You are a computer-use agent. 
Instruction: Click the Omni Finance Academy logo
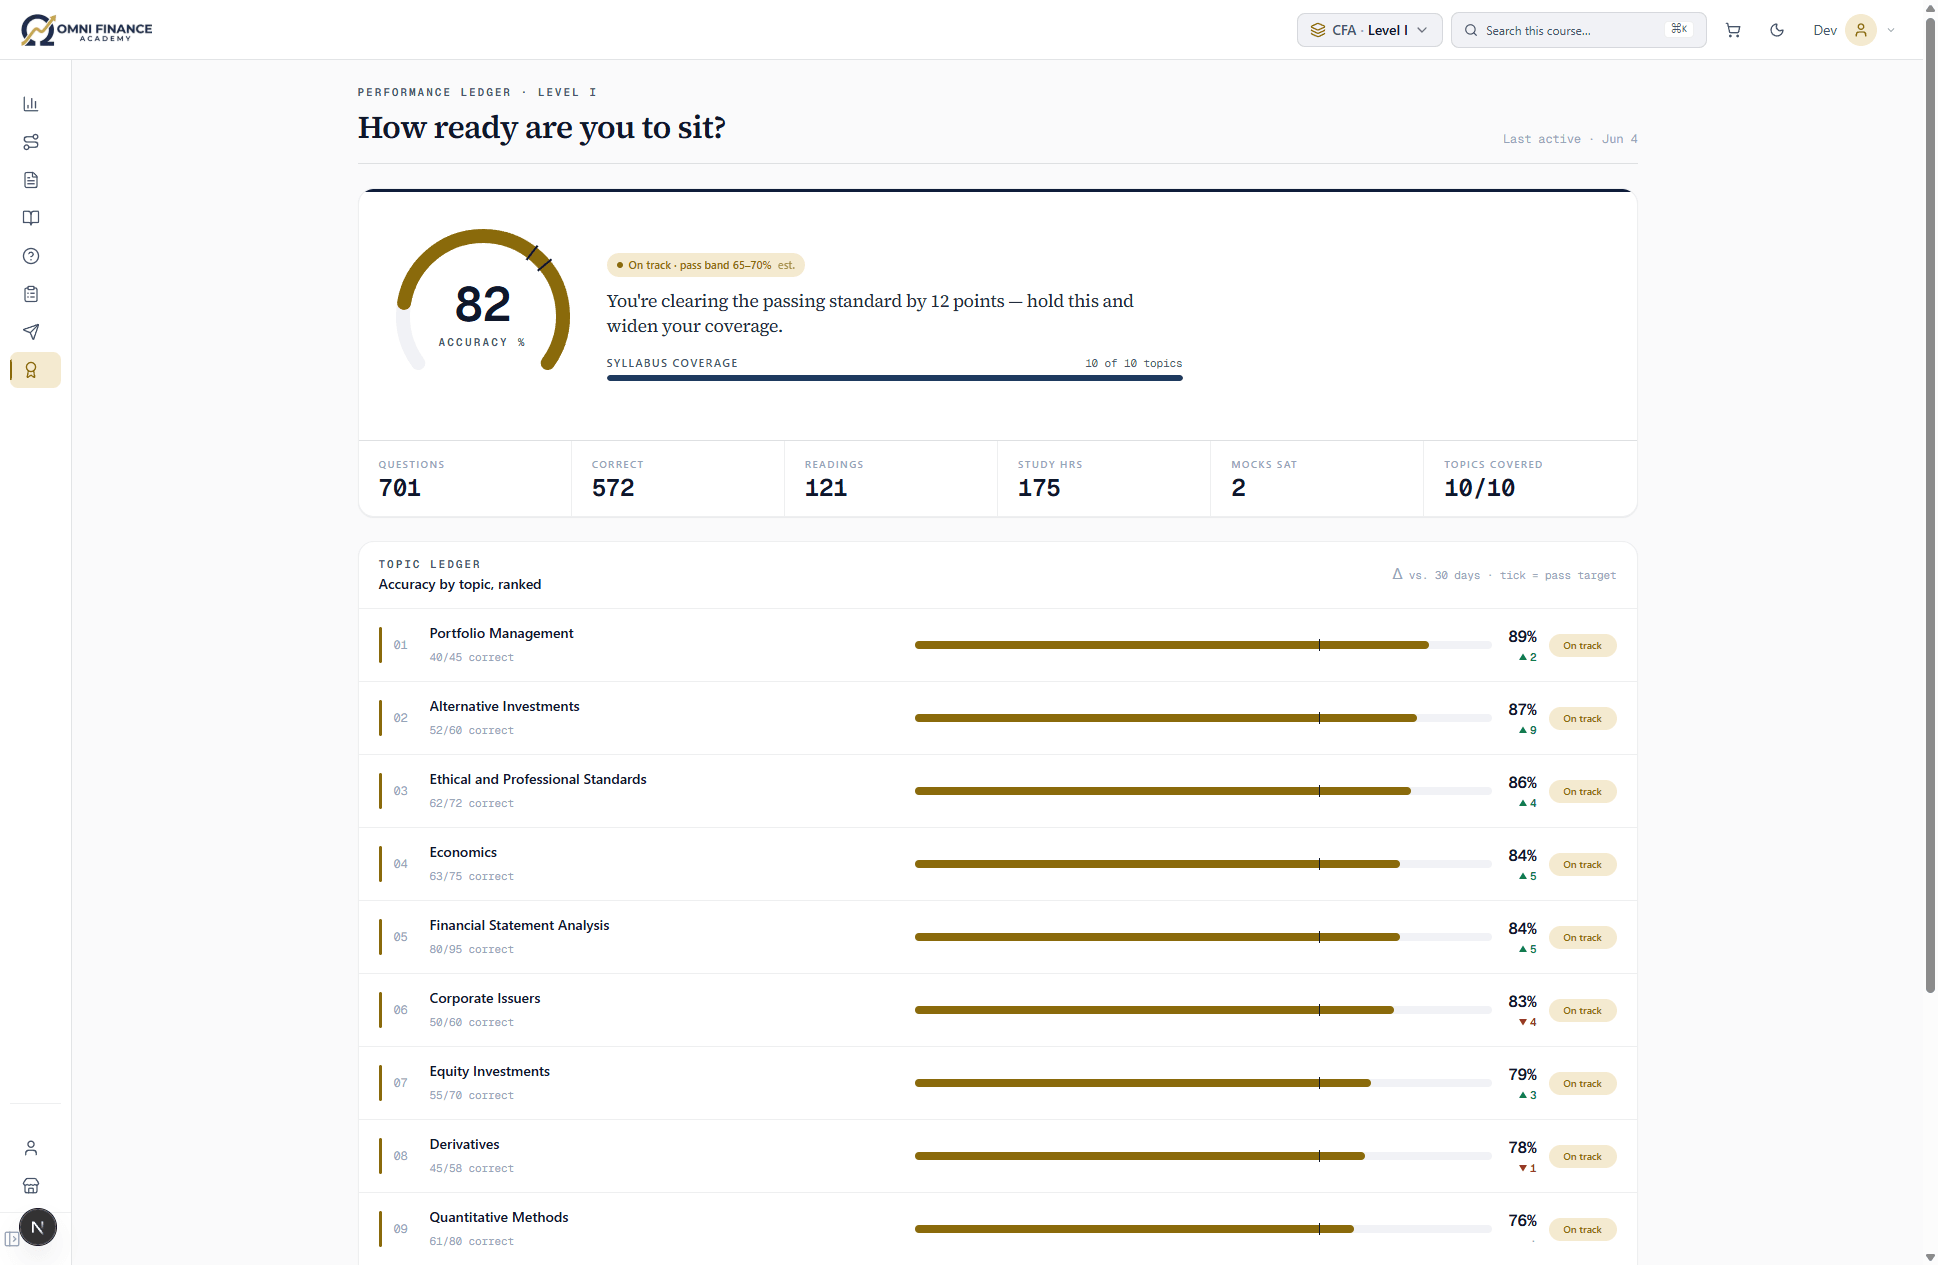click(x=87, y=30)
